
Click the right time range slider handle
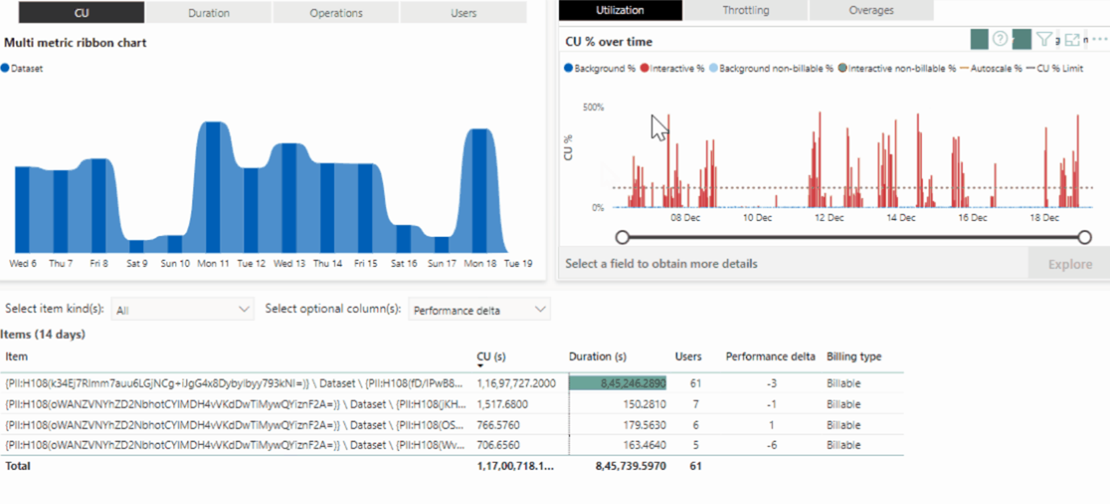[1085, 237]
